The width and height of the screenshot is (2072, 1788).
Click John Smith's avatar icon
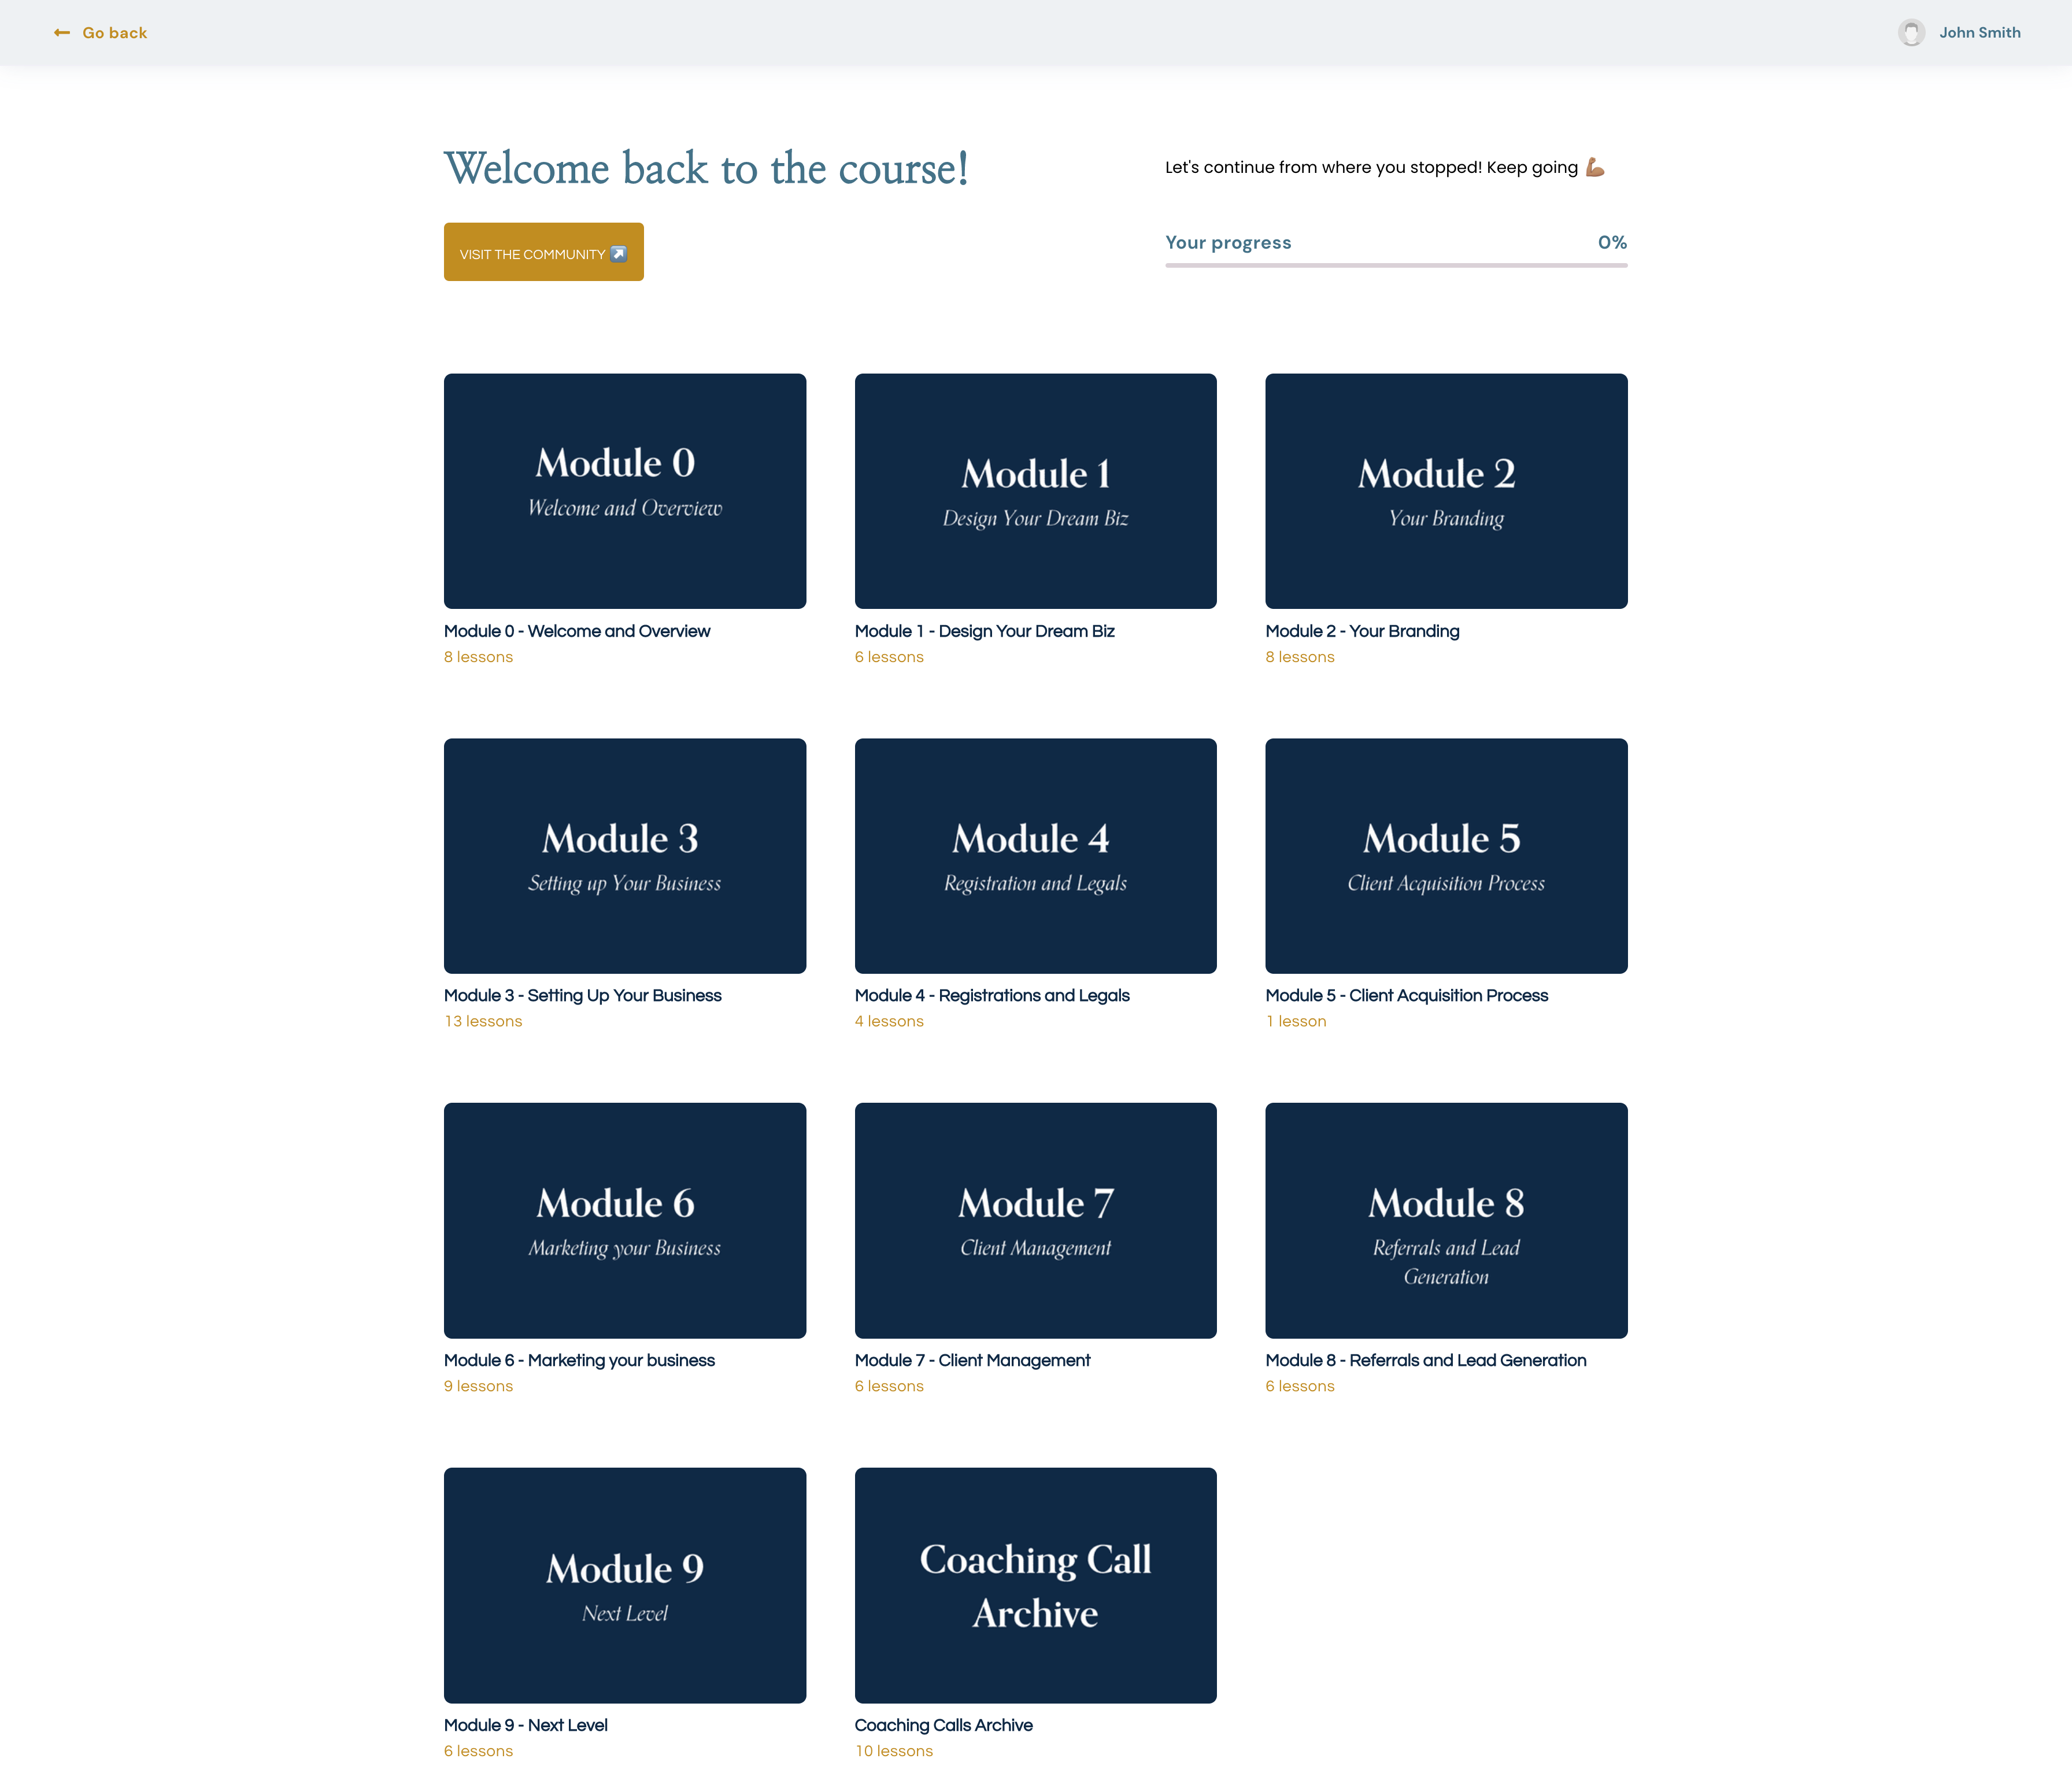click(x=1911, y=33)
